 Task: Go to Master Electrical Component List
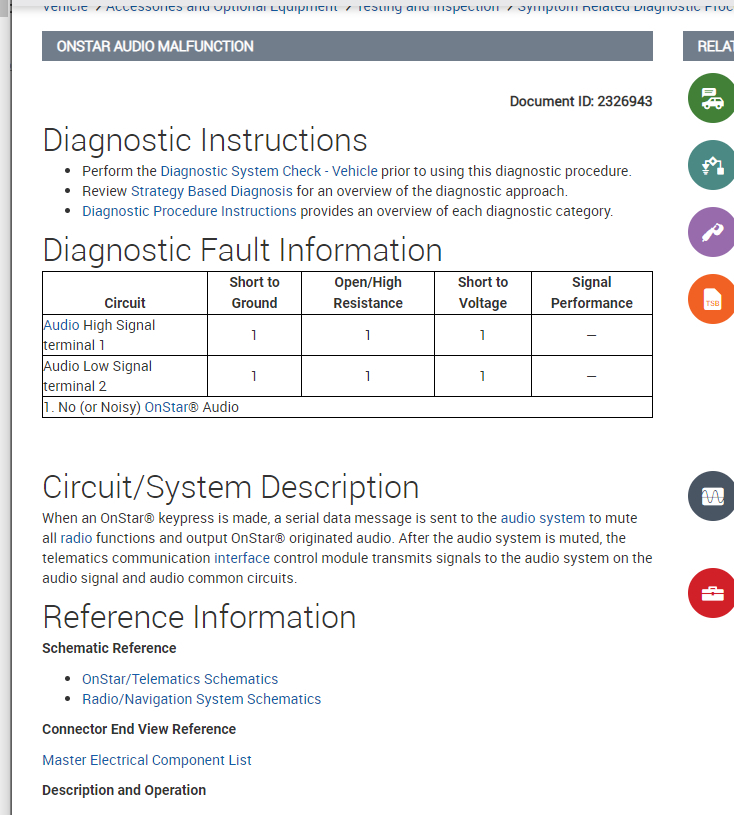147,760
